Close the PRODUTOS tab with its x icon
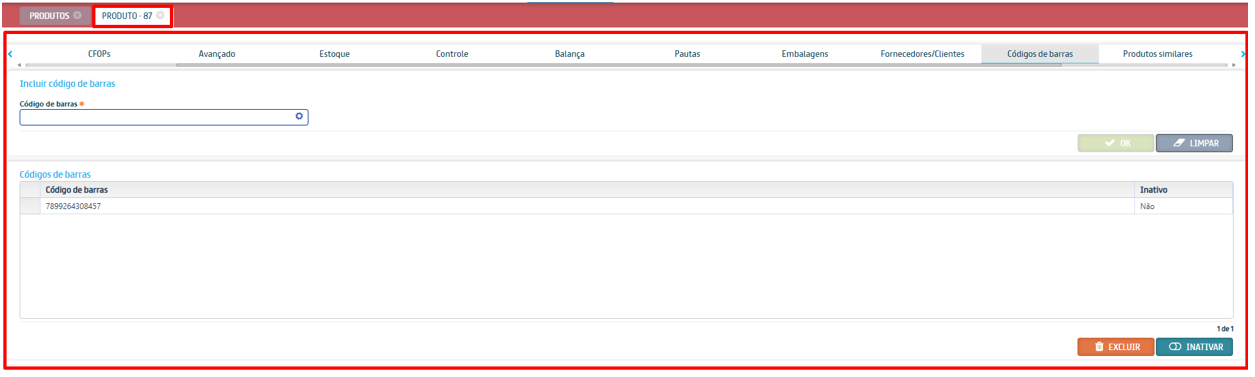 coord(78,16)
